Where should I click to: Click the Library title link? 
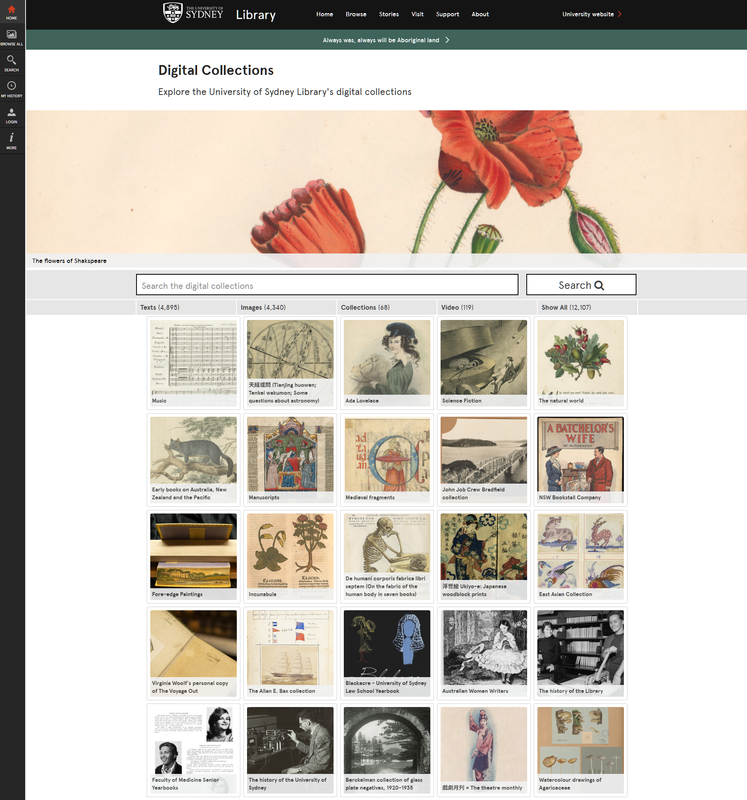(256, 15)
